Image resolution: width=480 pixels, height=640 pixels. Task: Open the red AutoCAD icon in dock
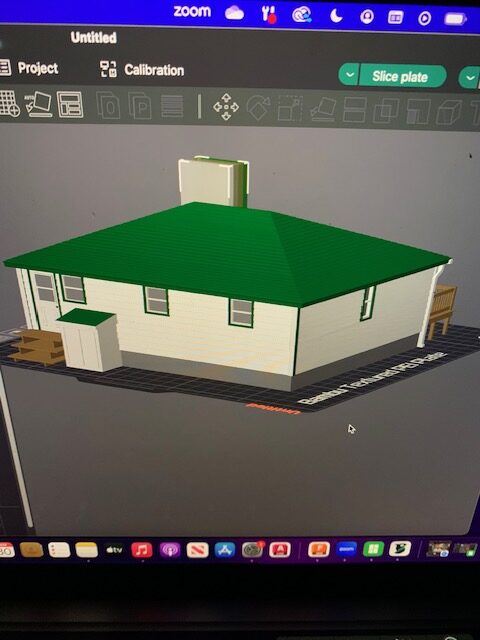point(280,549)
